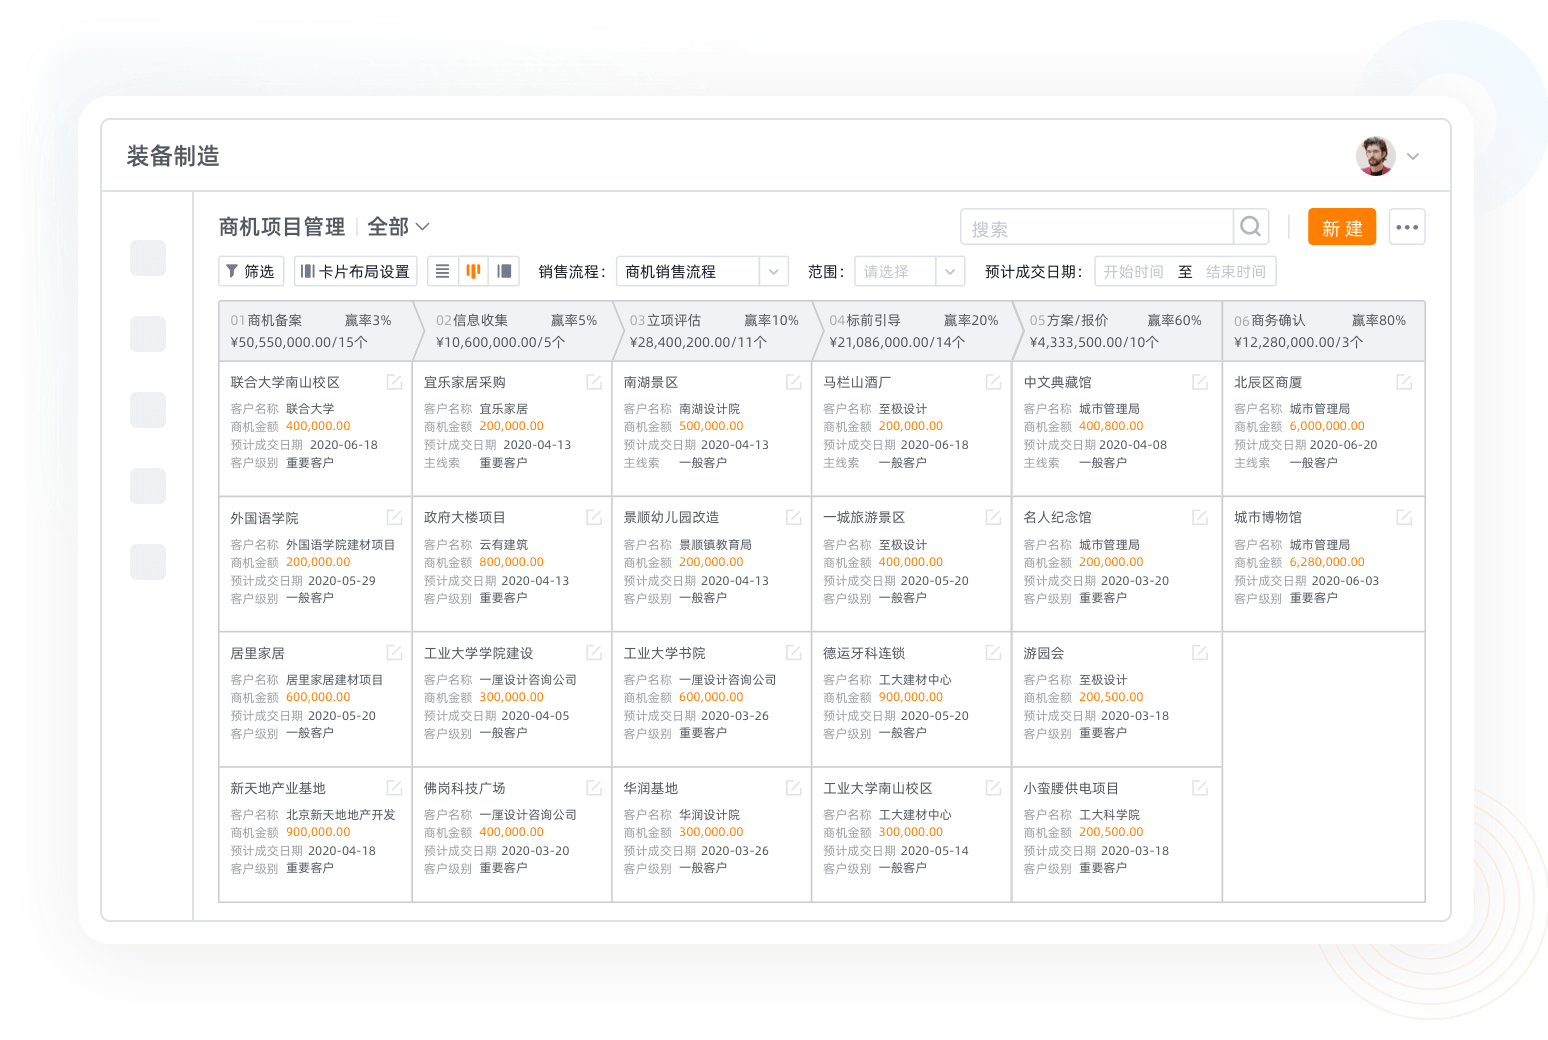Open the more options ellipsis button

(x=1407, y=227)
